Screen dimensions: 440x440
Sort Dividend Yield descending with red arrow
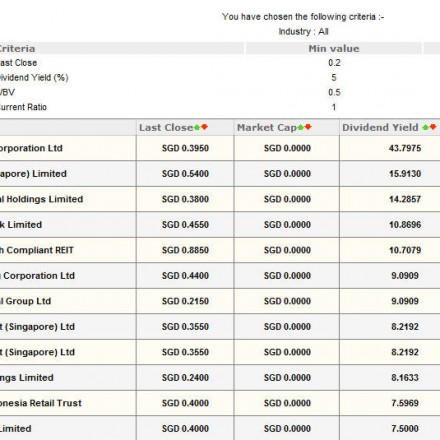tap(433, 127)
